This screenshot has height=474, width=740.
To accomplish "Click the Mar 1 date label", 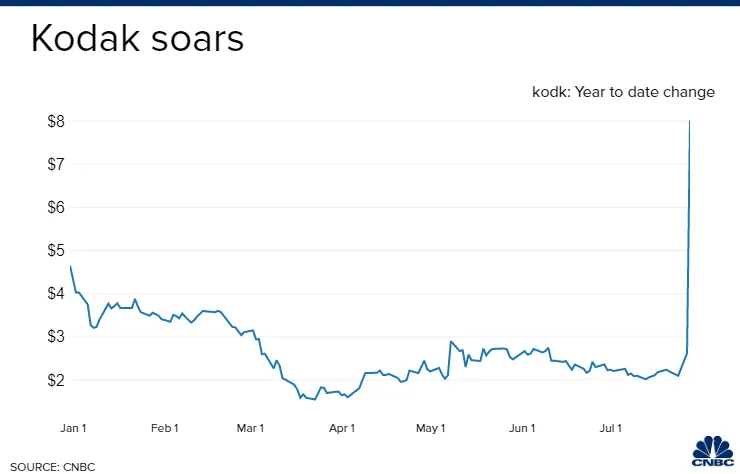I will (248, 428).
